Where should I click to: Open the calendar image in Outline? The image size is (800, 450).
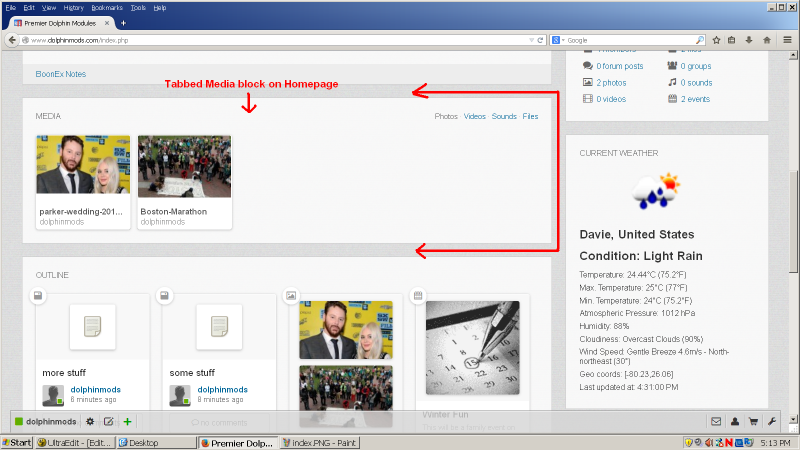point(472,348)
